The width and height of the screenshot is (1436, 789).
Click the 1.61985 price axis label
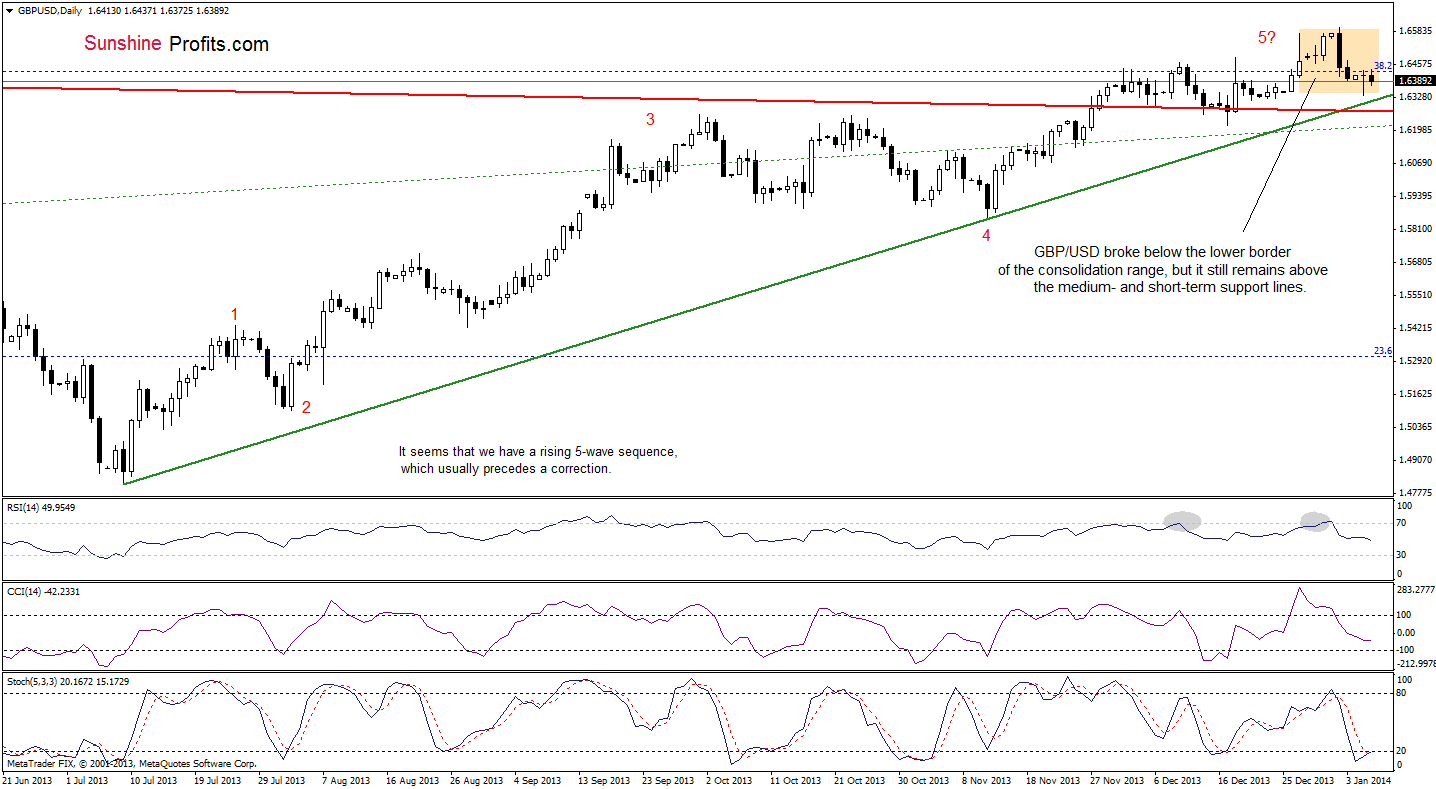1415,130
